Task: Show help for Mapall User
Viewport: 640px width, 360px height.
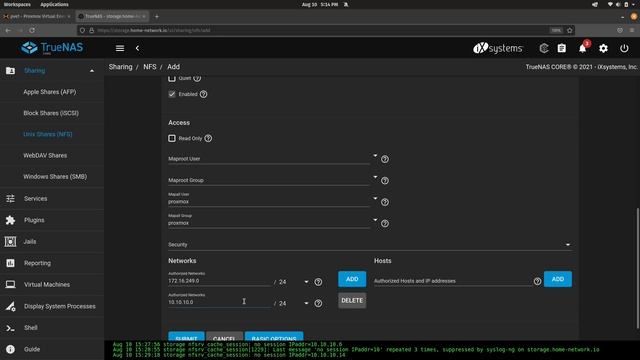Action: (384, 202)
